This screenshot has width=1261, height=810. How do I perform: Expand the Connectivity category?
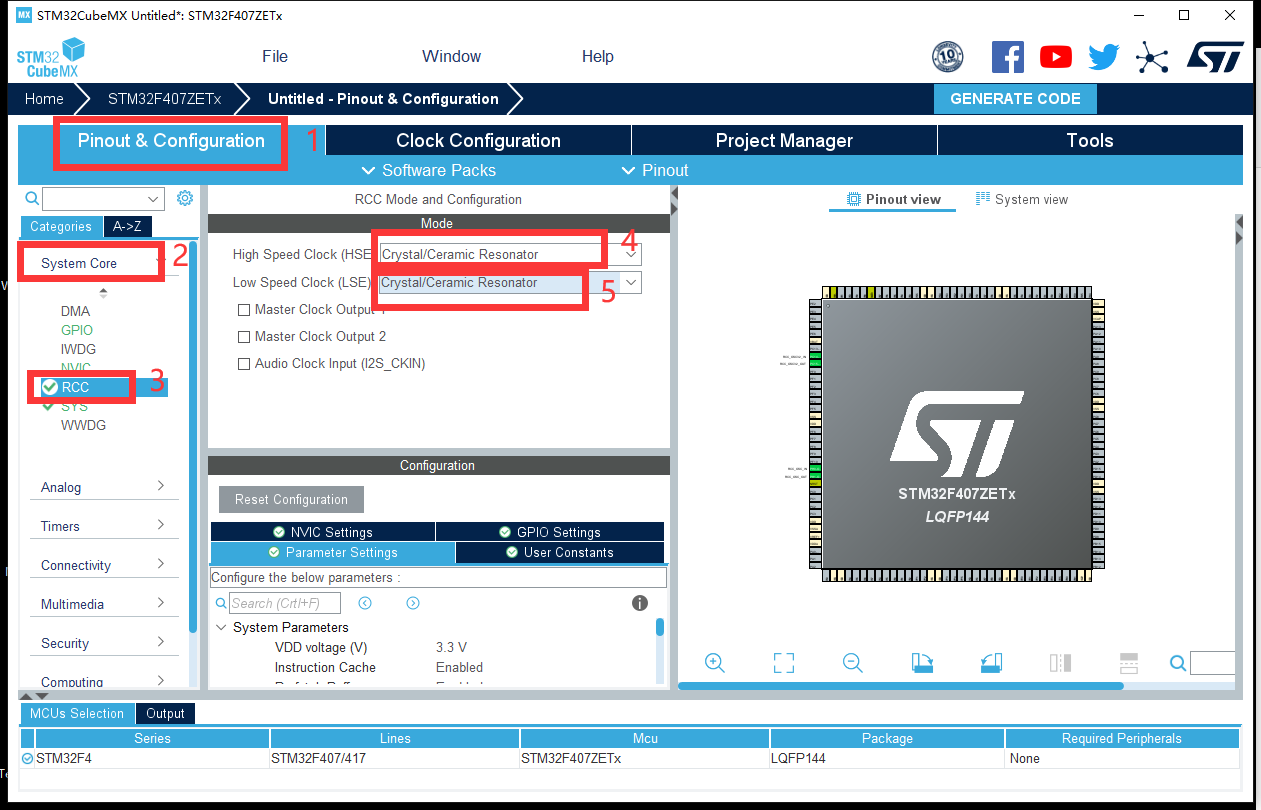point(104,565)
